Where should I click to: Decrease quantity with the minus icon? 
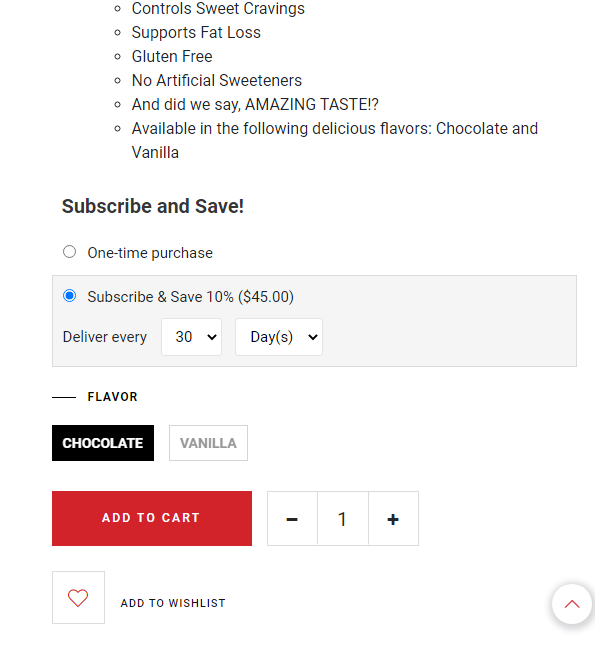(292, 519)
